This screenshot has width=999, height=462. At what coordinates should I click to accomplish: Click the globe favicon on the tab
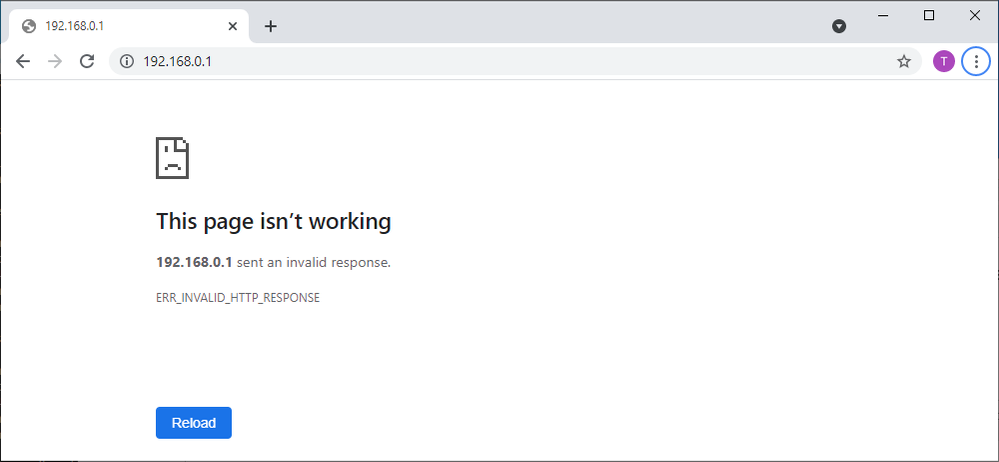29,26
